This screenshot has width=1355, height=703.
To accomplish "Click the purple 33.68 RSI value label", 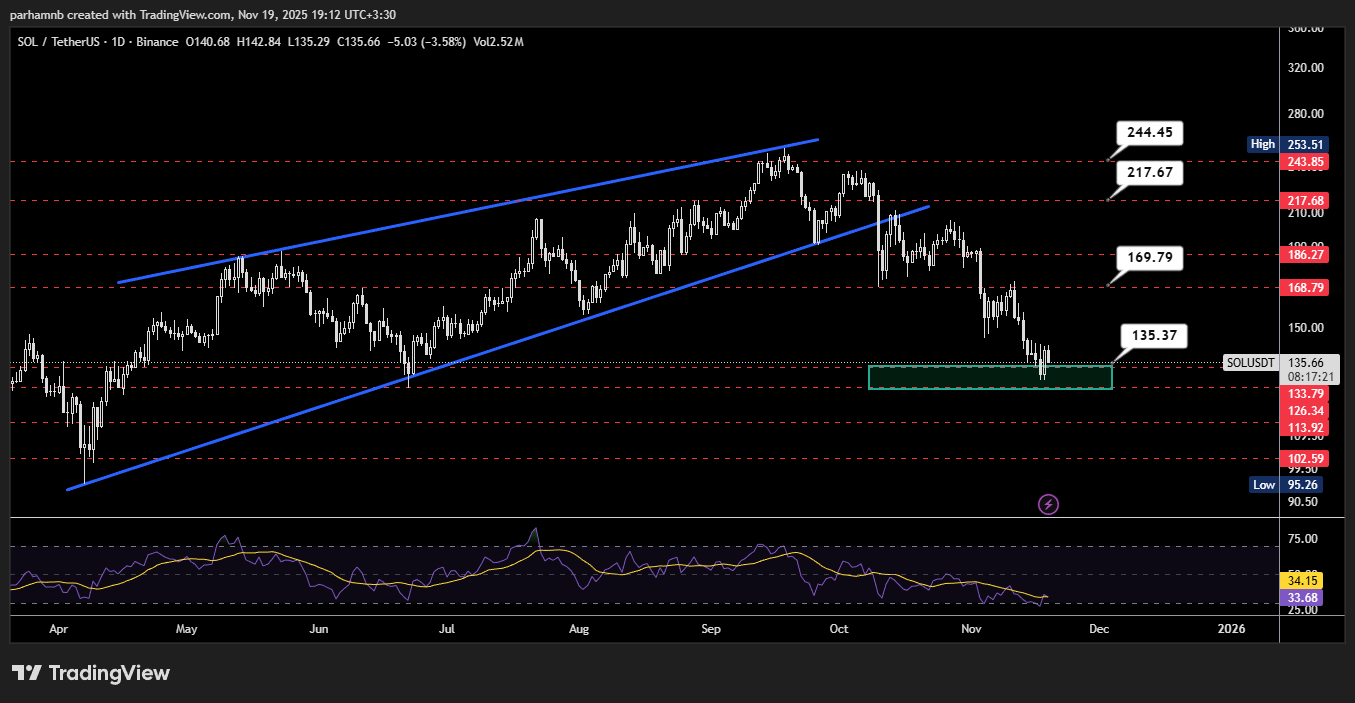I will point(1302,597).
